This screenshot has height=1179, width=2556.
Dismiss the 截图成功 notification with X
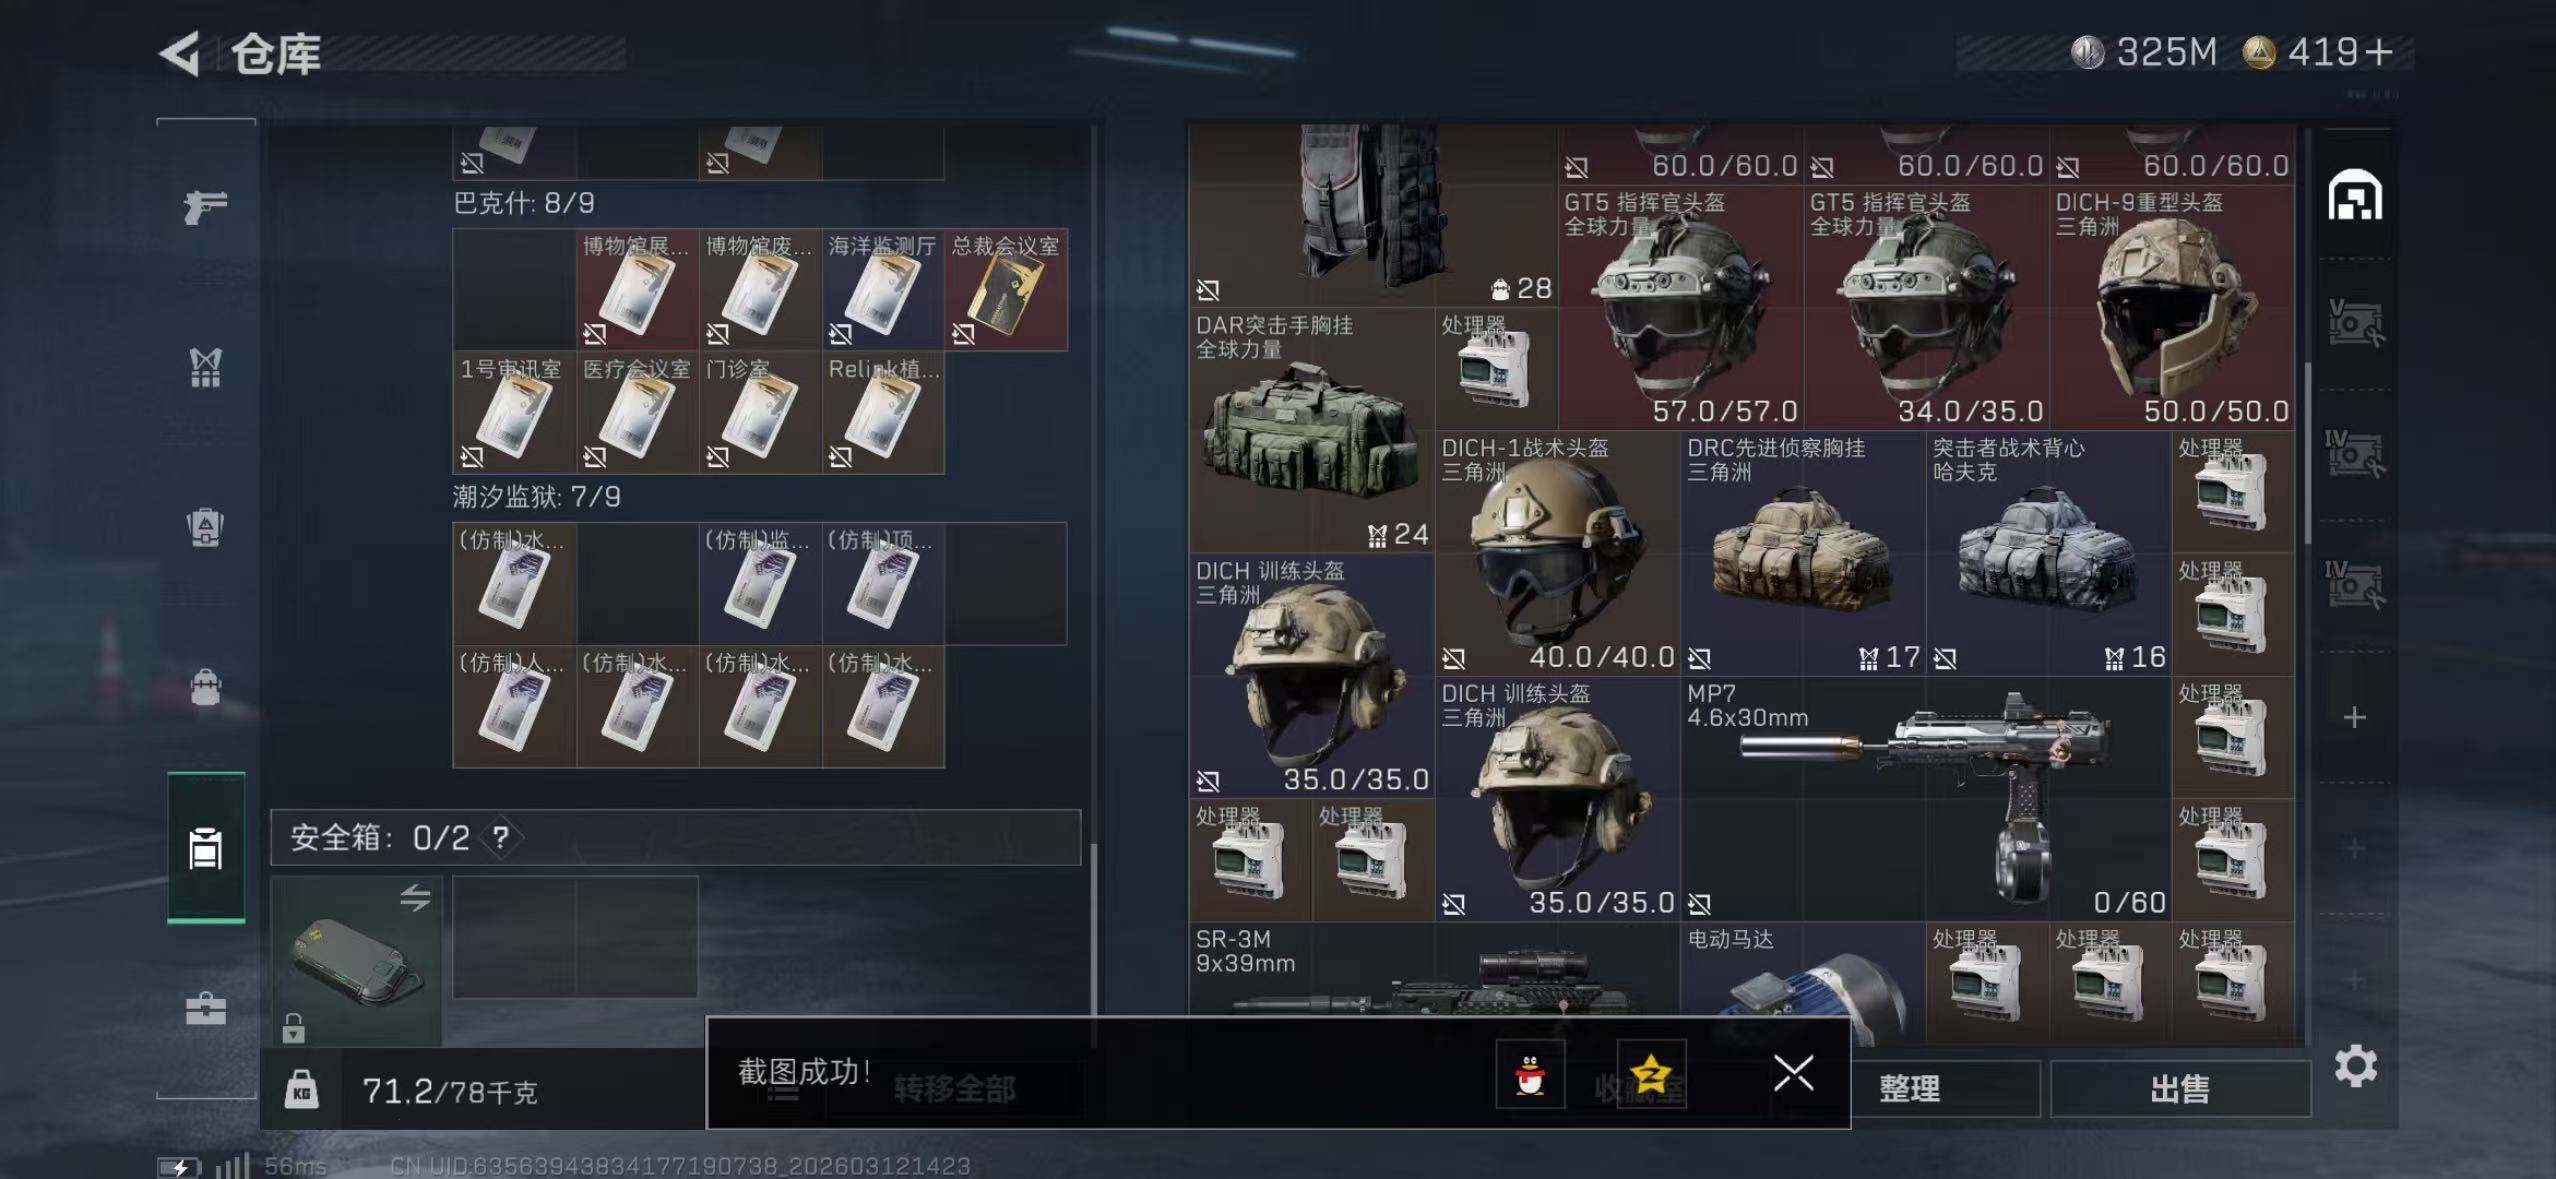click(1793, 1073)
